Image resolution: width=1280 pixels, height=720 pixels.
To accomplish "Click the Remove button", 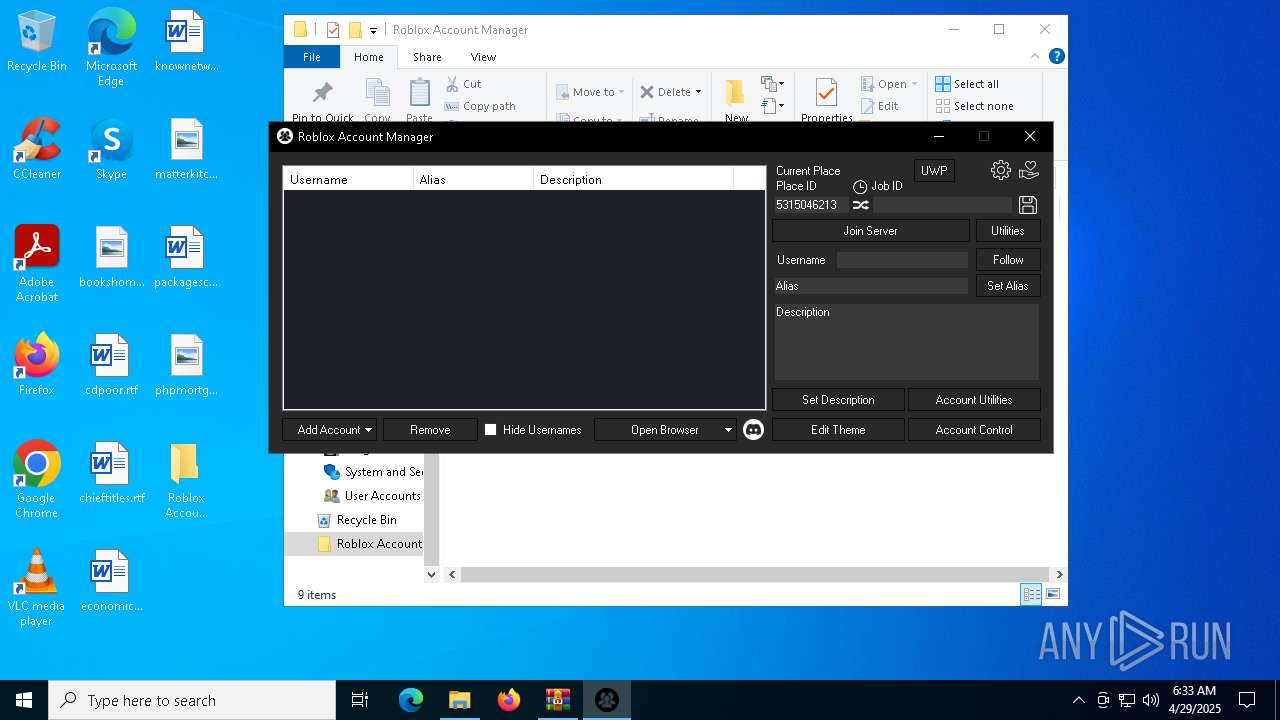I will point(430,430).
